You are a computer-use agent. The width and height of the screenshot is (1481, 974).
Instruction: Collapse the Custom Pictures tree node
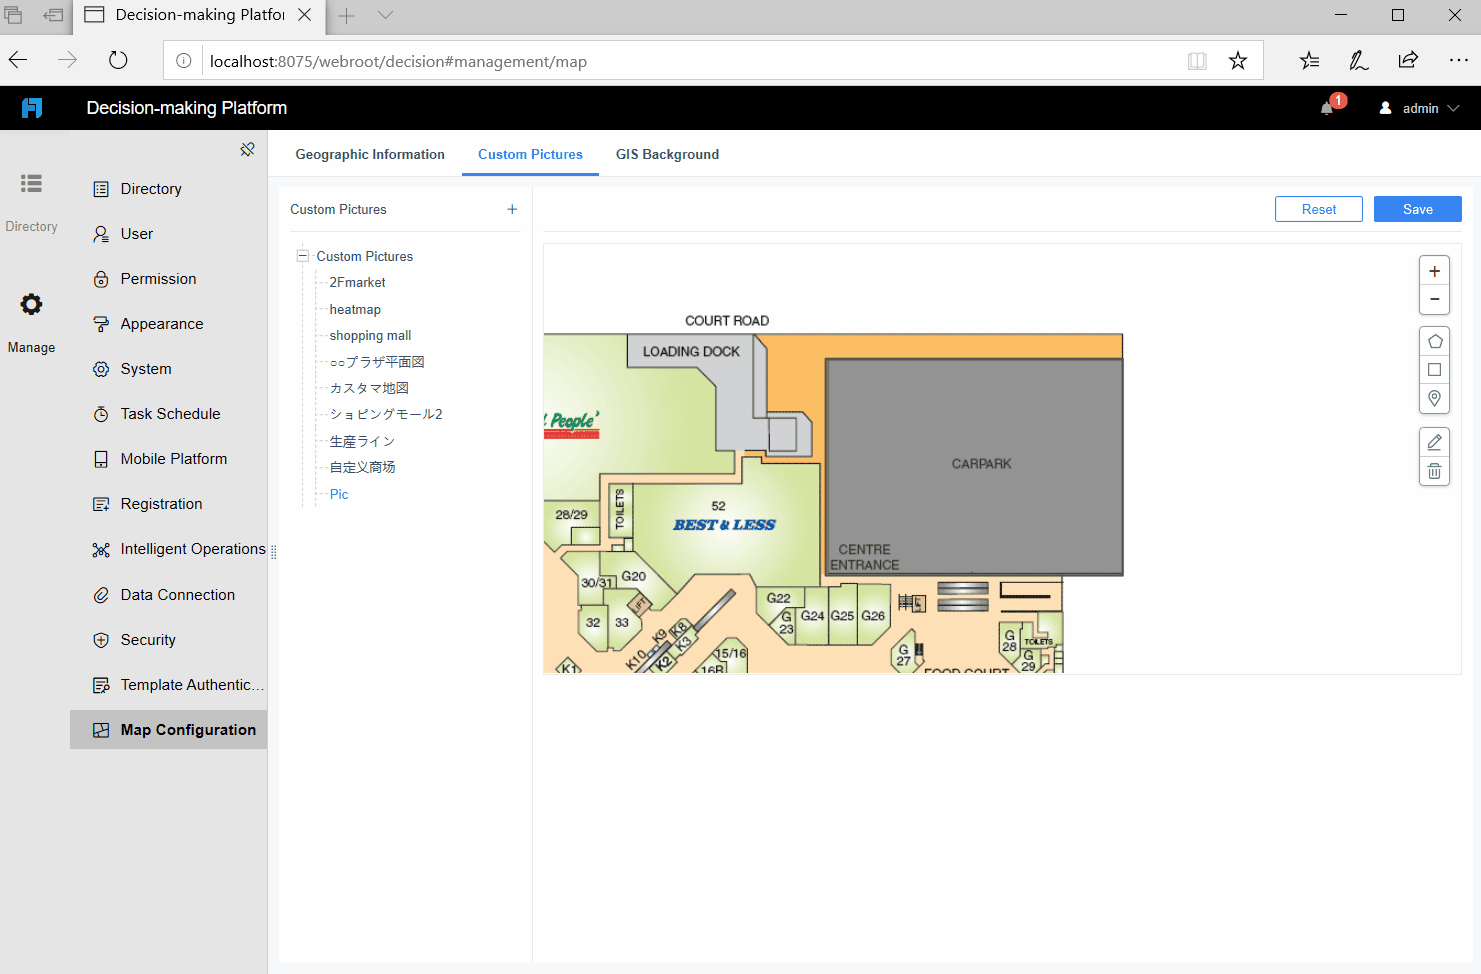302,256
